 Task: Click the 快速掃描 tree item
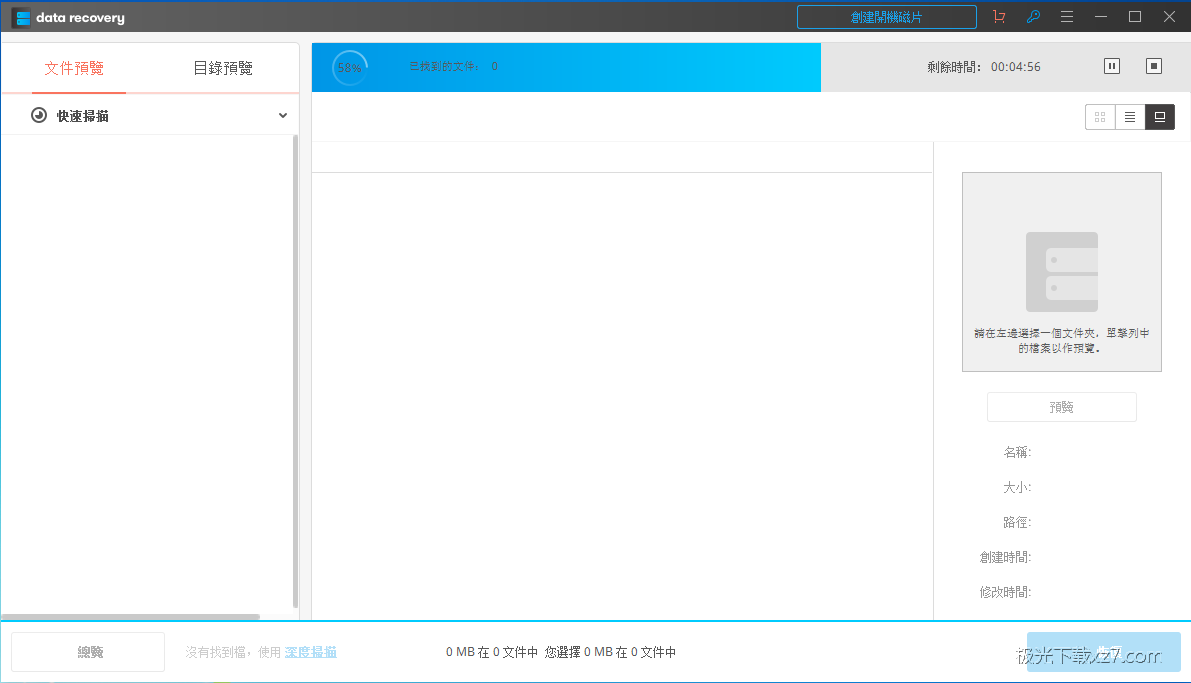point(150,115)
